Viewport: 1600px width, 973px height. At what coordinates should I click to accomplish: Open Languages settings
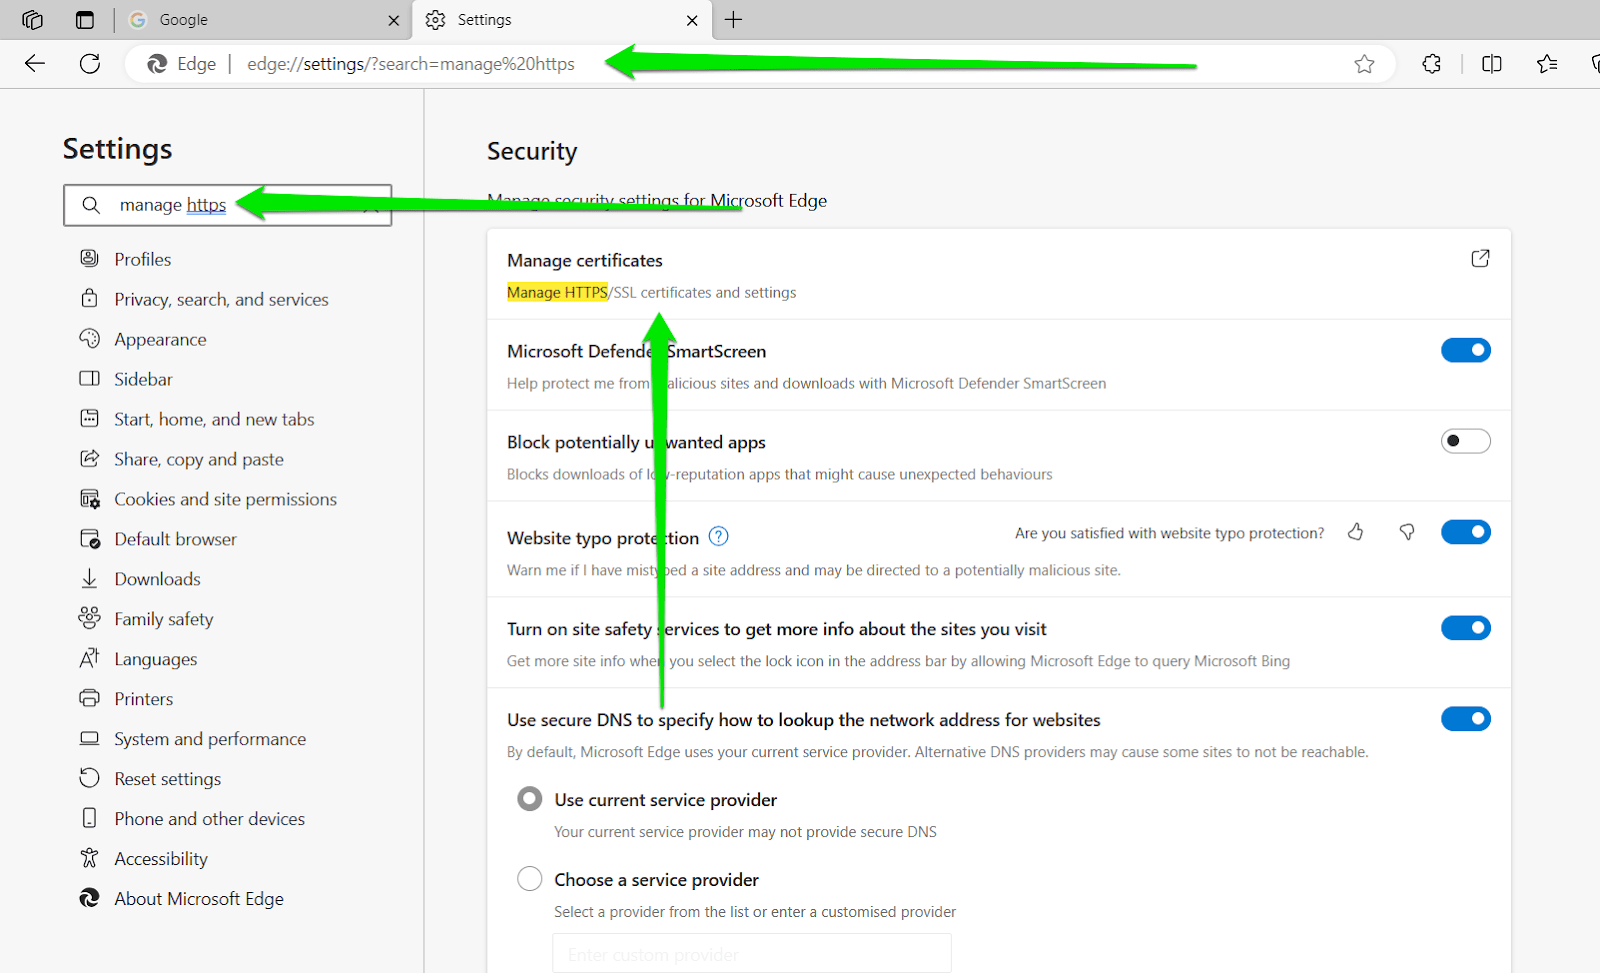click(155, 659)
